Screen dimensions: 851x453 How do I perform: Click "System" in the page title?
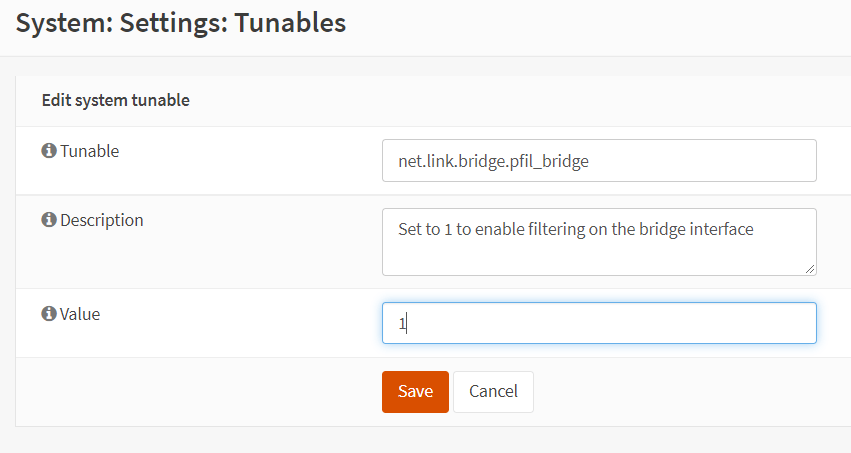coord(61,23)
